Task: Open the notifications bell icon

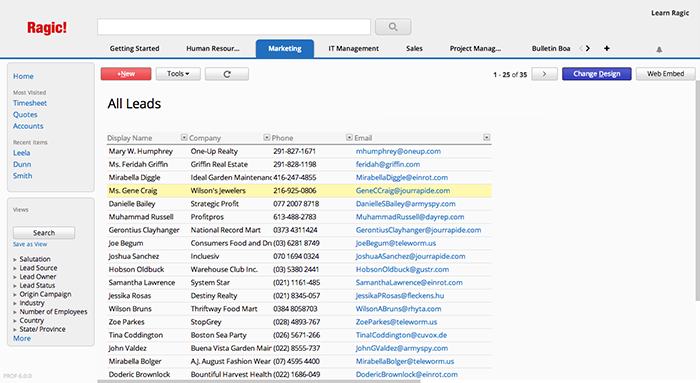Action: [x=659, y=49]
